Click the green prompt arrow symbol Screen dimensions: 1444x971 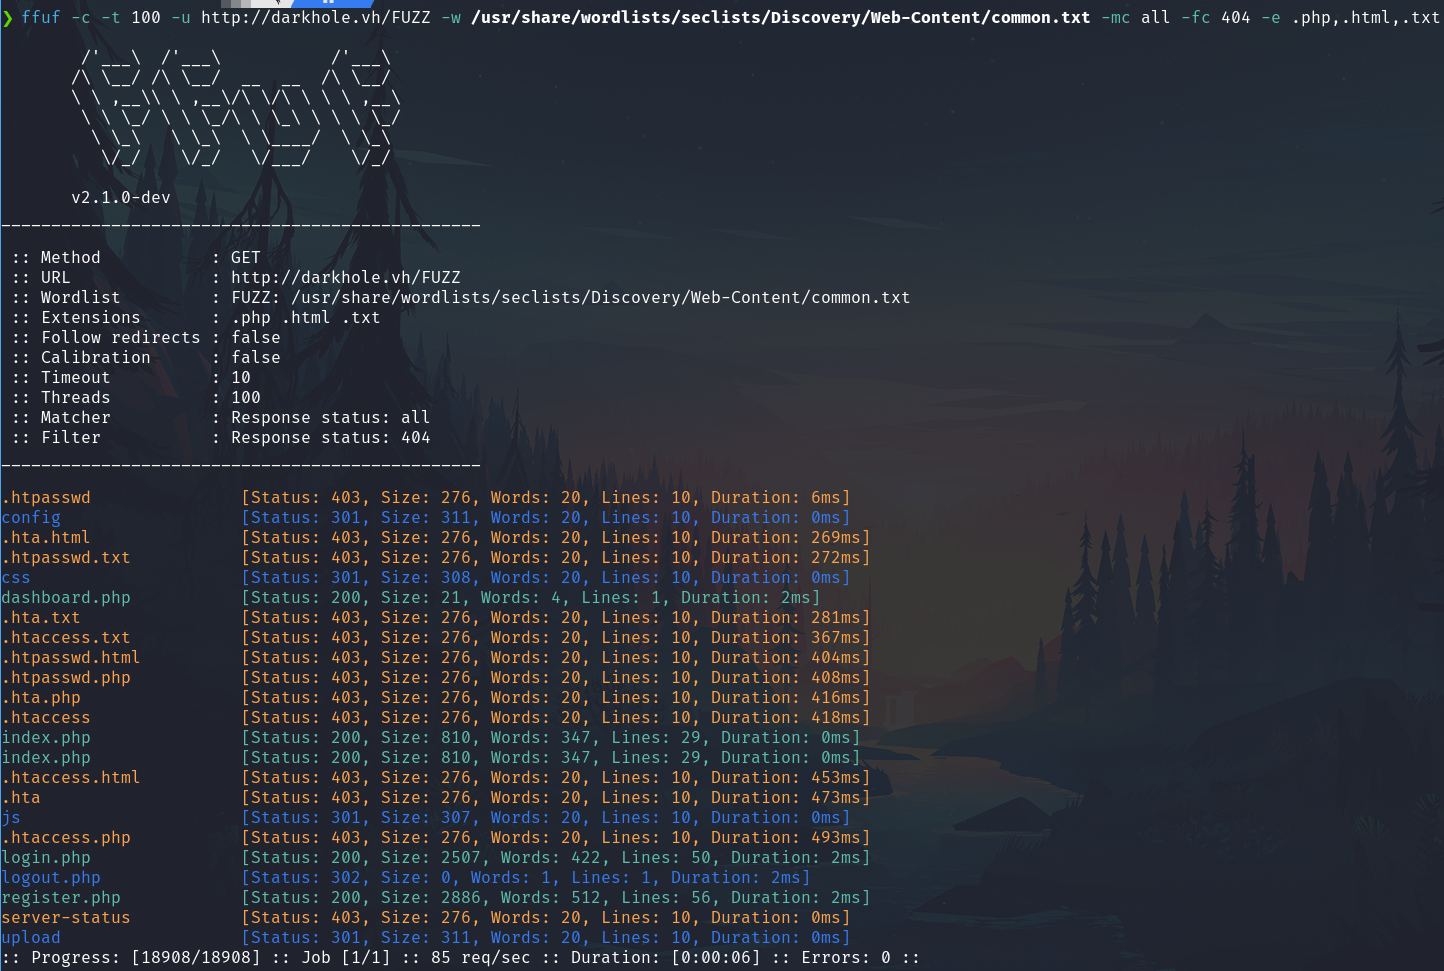tap(8, 18)
